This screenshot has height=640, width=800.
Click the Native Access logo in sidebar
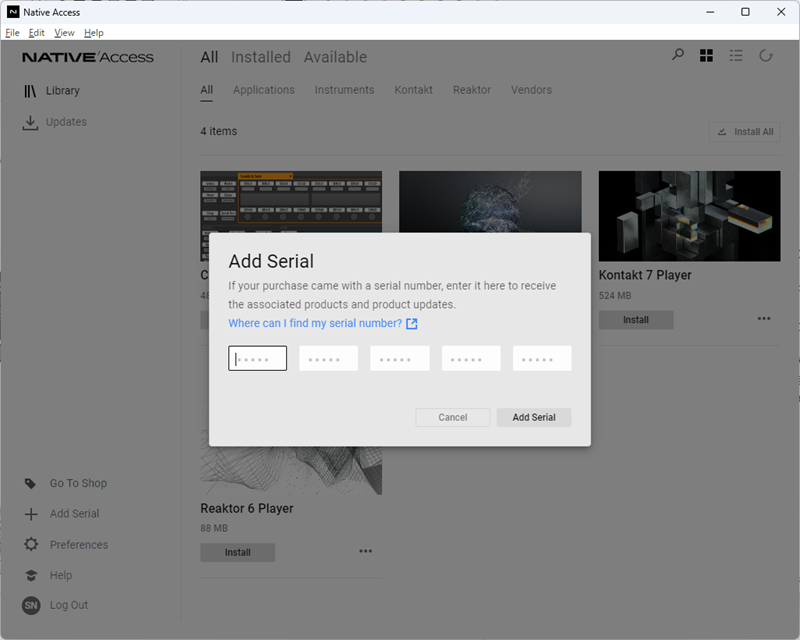coord(88,57)
